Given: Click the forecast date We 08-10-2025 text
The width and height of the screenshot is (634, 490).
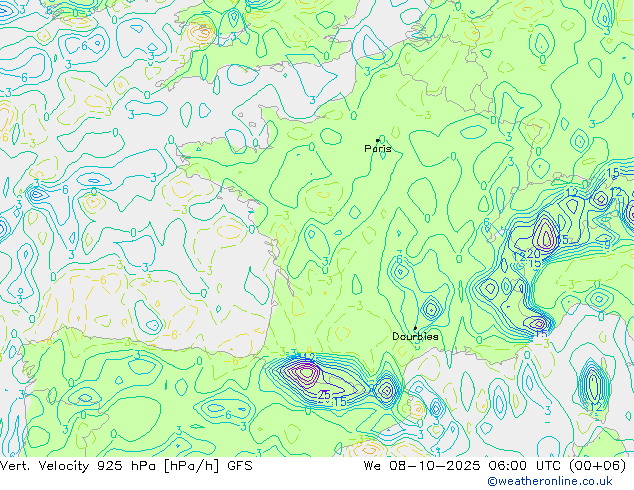Looking at the screenshot, I should 422,466.
